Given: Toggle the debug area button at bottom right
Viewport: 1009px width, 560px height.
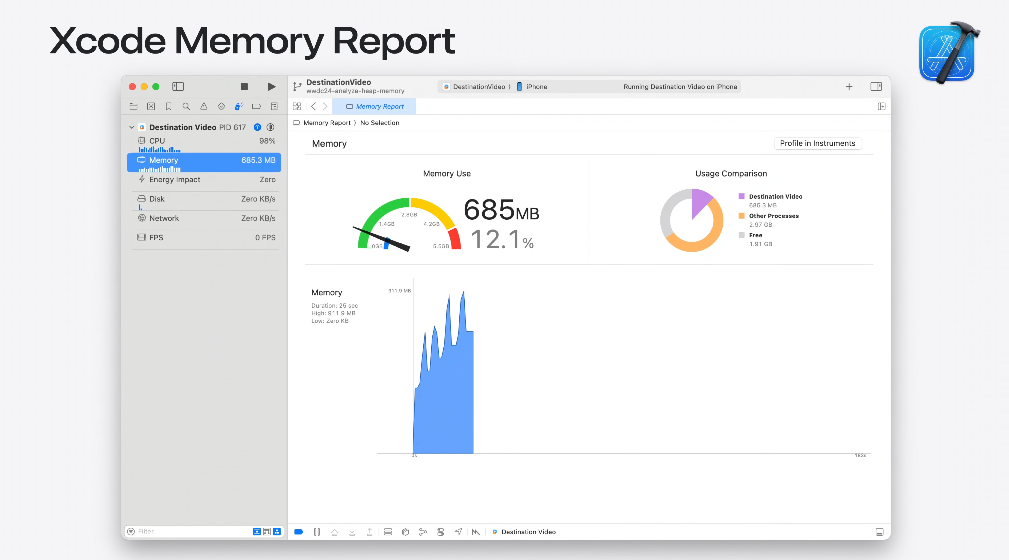Looking at the screenshot, I should (879, 532).
